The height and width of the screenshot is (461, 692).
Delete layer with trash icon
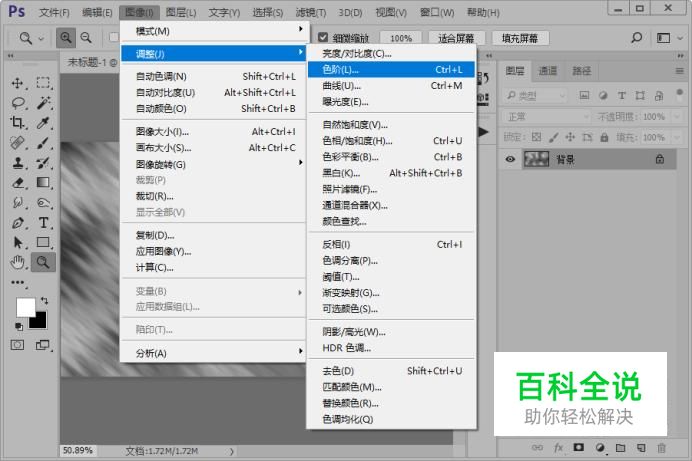coord(661,448)
